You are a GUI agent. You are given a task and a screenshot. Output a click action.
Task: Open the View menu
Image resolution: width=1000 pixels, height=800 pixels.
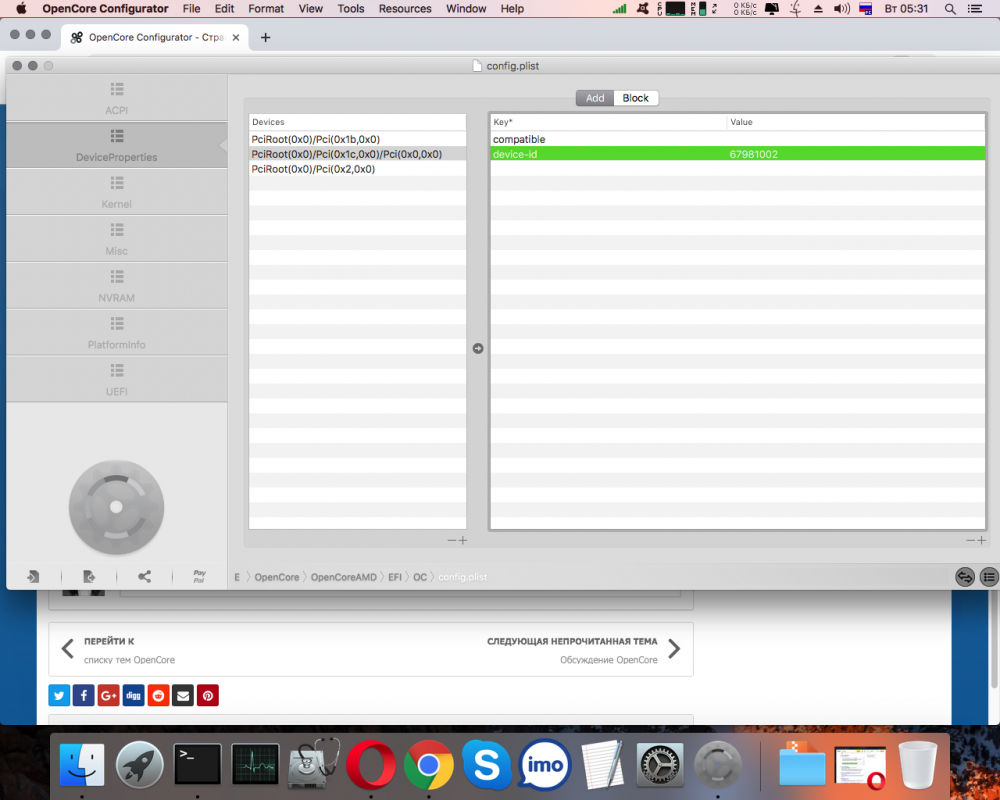tap(311, 8)
